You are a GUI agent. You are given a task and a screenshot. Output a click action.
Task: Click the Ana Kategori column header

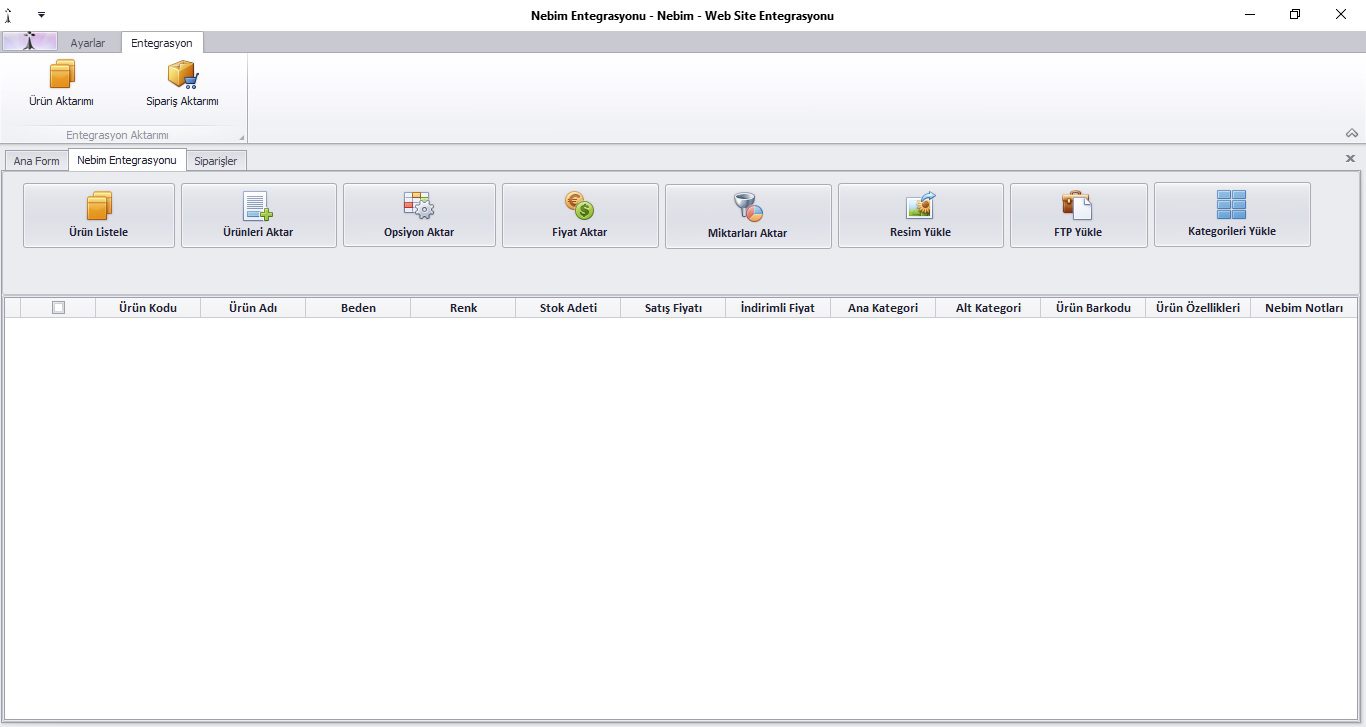tap(883, 308)
